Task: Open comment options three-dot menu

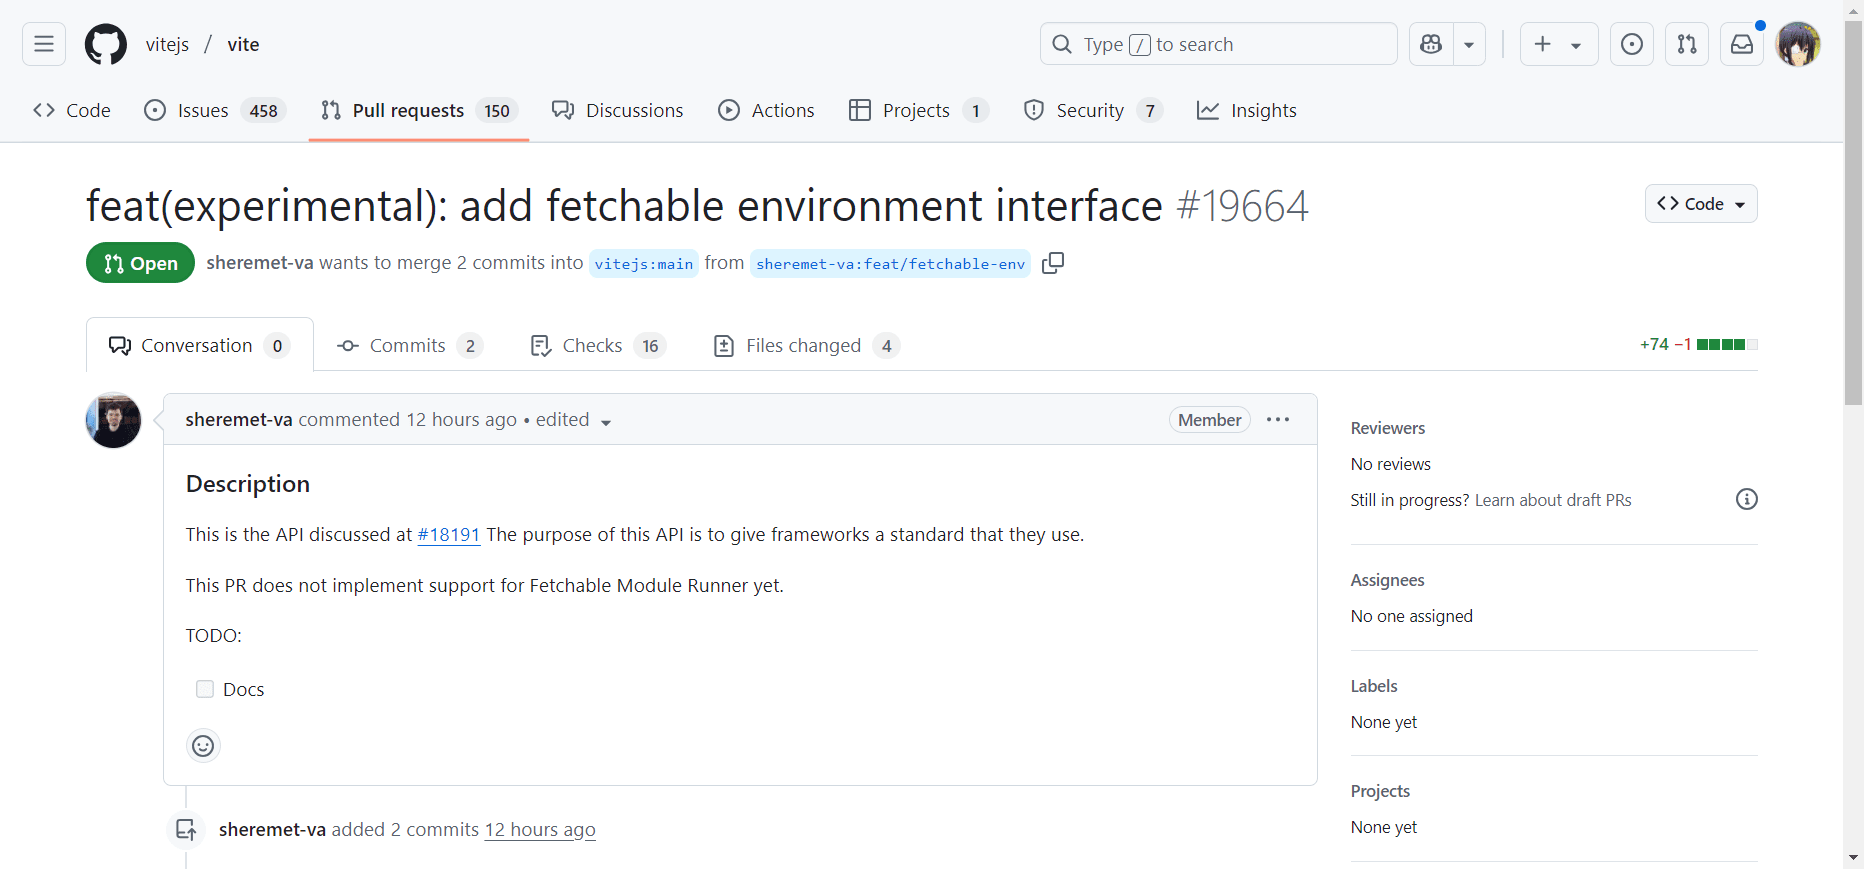Action: [1278, 420]
